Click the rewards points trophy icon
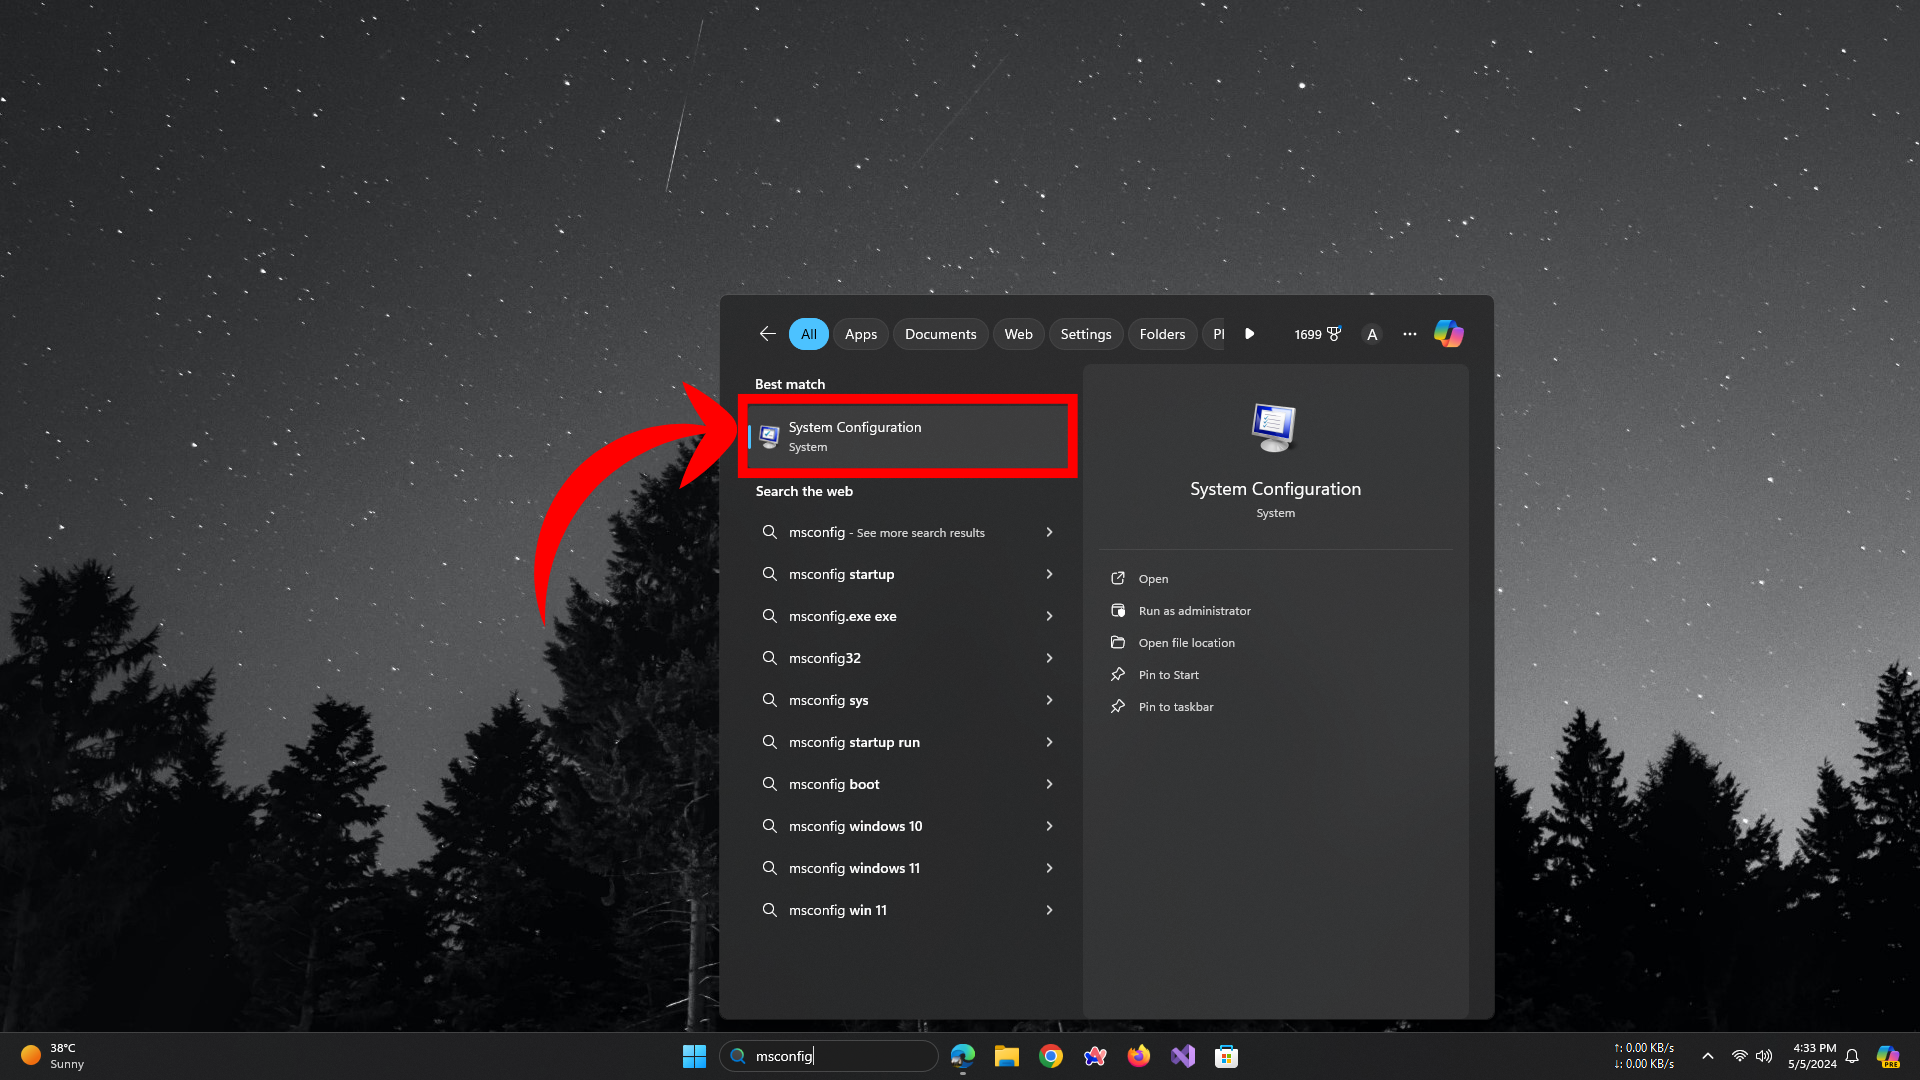This screenshot has width=1920, height=1080. point(1332,334)
